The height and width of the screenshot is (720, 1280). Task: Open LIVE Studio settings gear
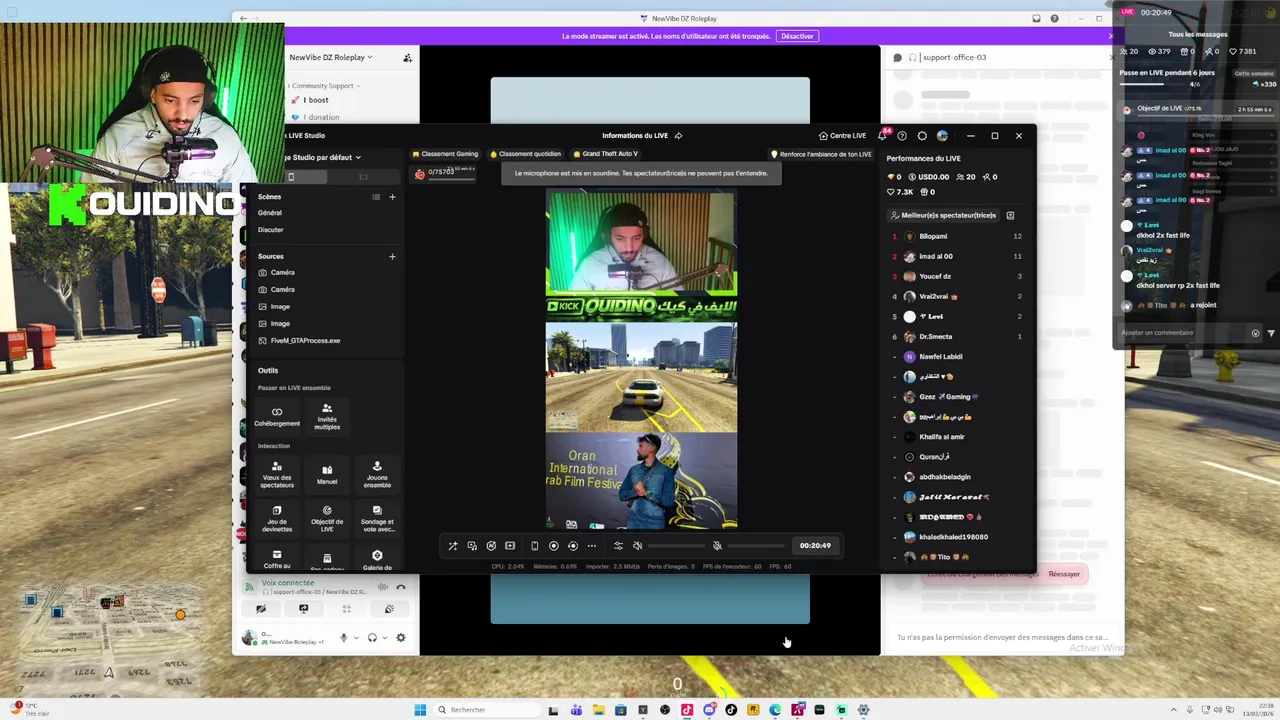tap(922, 136)
